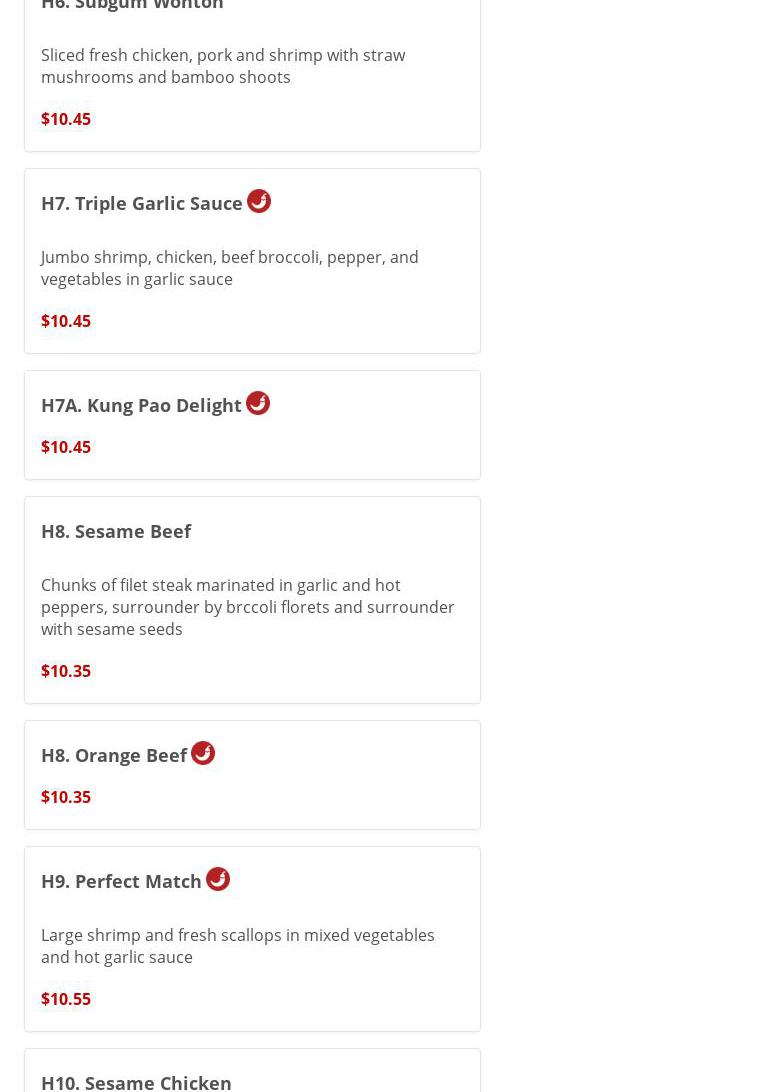Select the H9. Perfect Match dish title
The image size is (770, 1092).
tap(121, 881)
